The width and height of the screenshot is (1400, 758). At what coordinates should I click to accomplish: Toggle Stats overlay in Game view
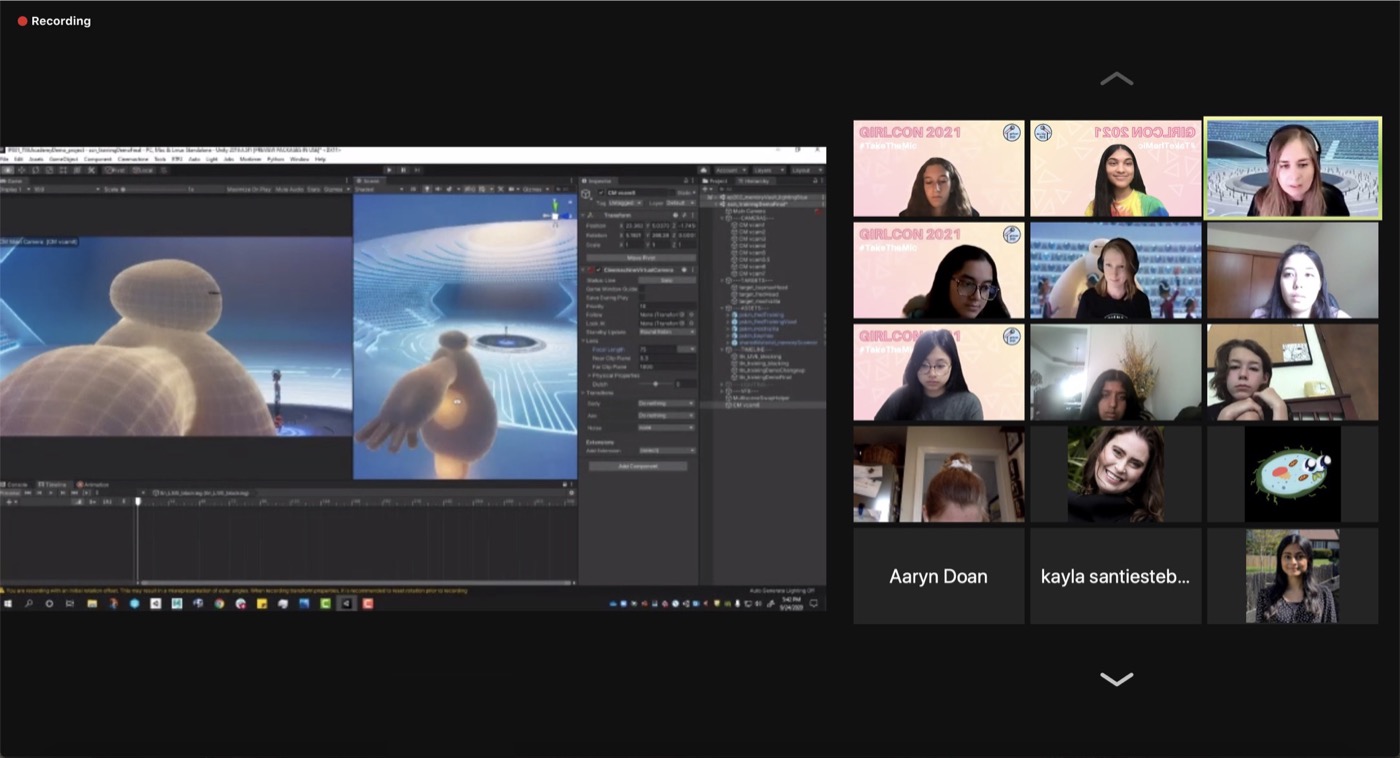(314, 189)
